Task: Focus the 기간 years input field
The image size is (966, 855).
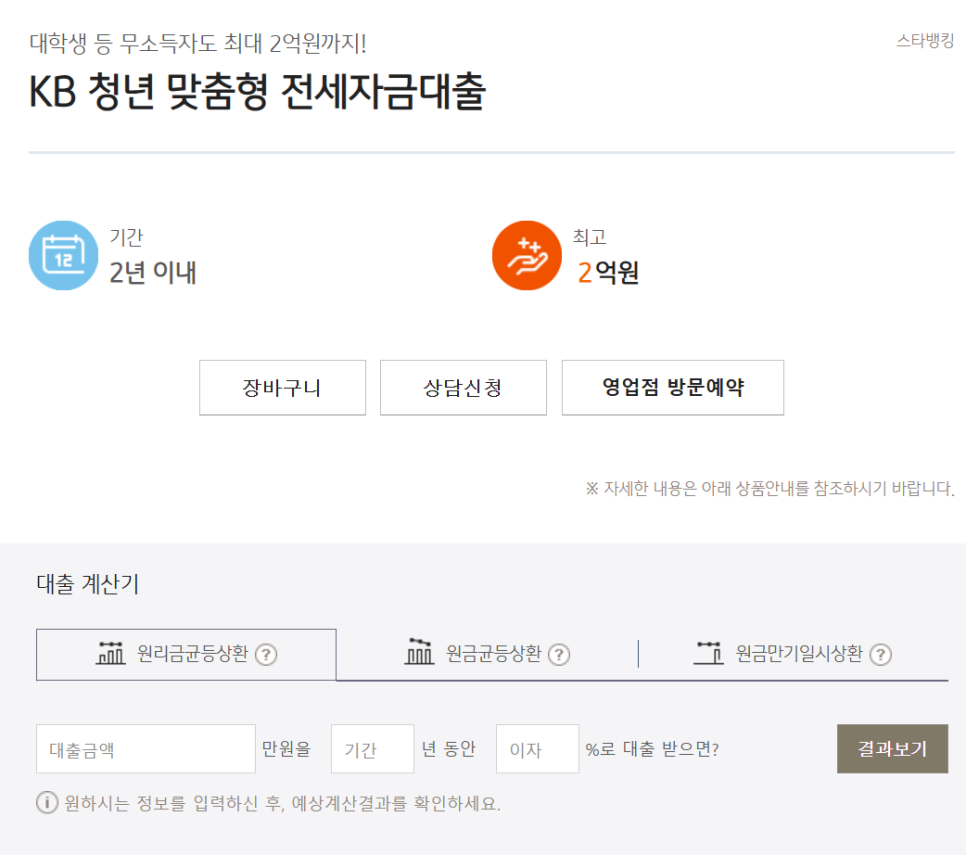Action: pyautogui.click(x=373, y=748)
